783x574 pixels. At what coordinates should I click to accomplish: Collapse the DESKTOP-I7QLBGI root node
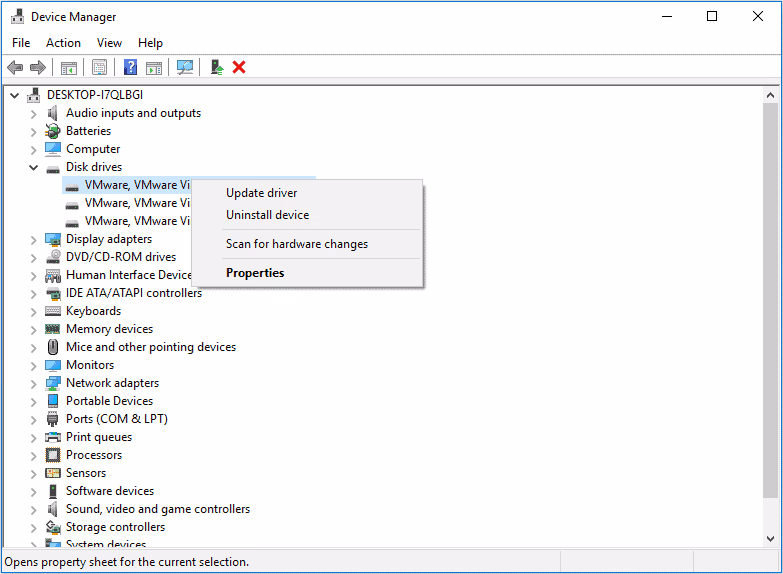point(14,95)
